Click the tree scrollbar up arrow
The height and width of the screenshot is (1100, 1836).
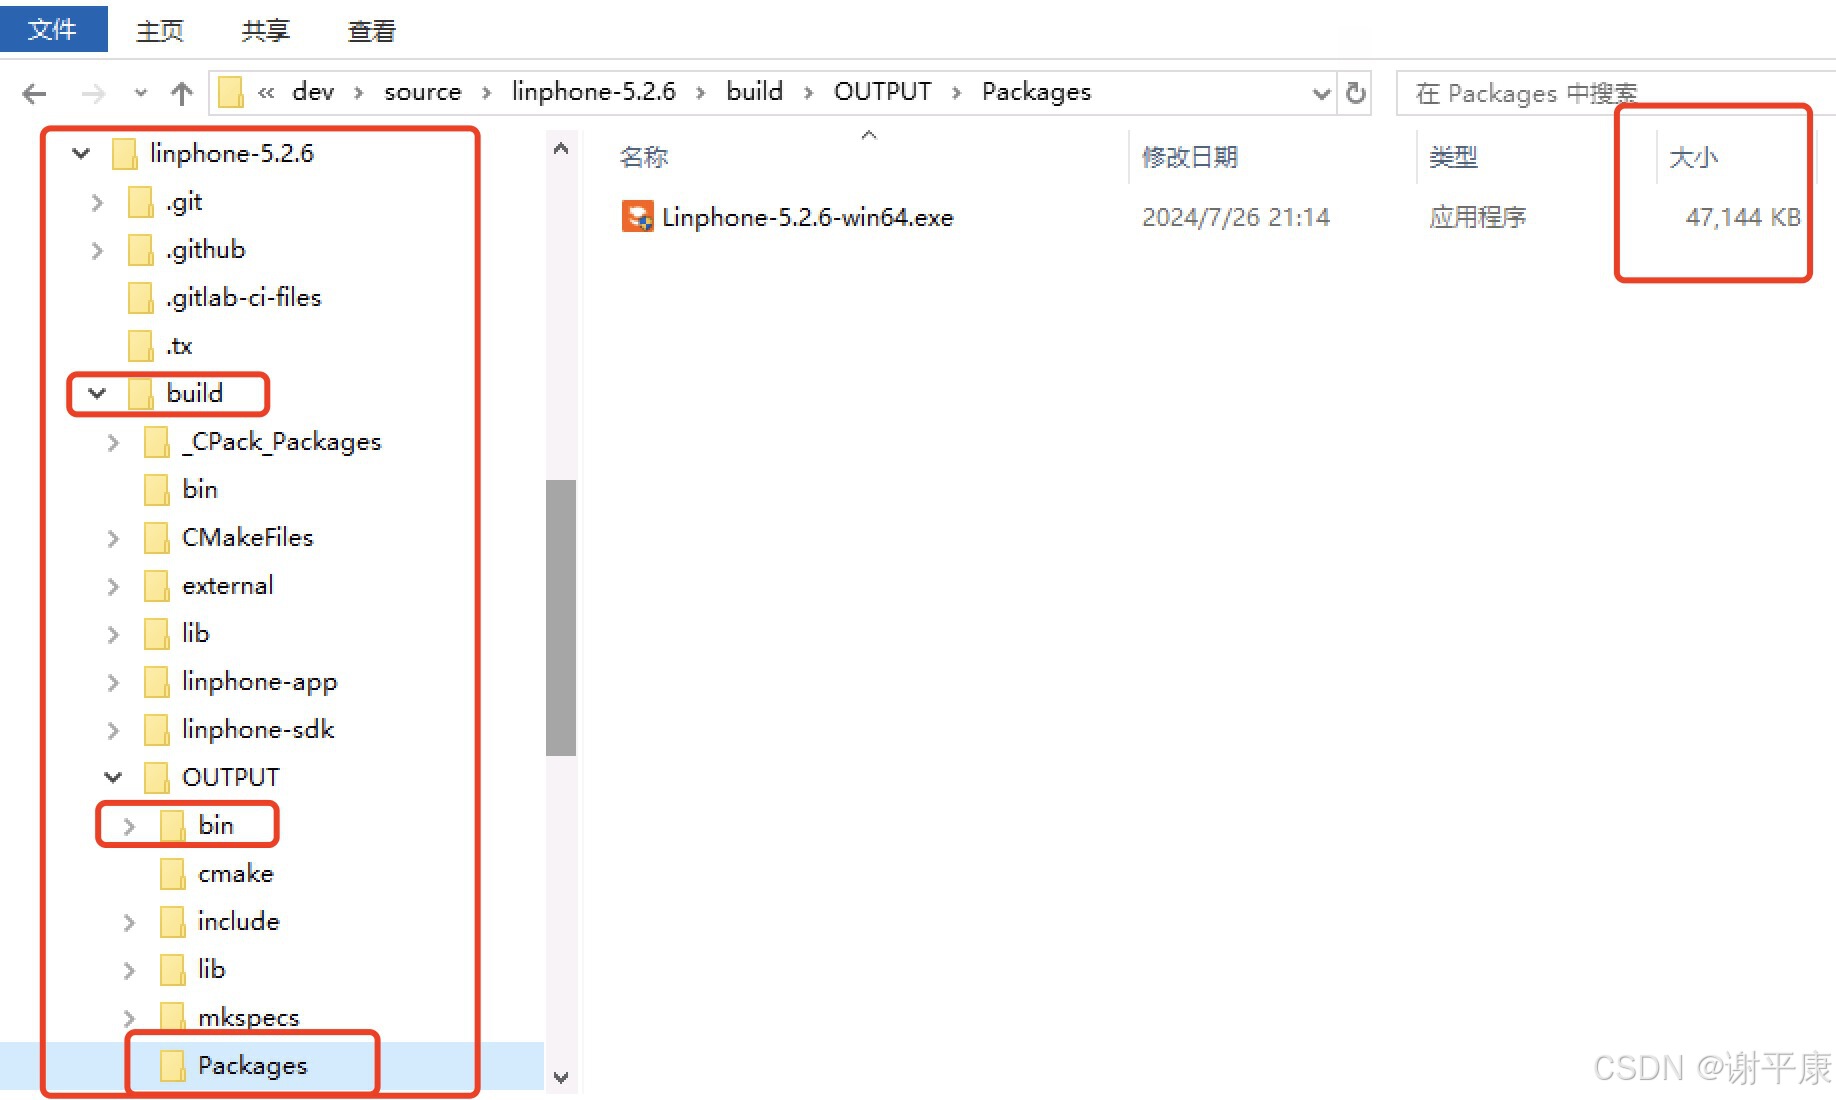(561, 149)
